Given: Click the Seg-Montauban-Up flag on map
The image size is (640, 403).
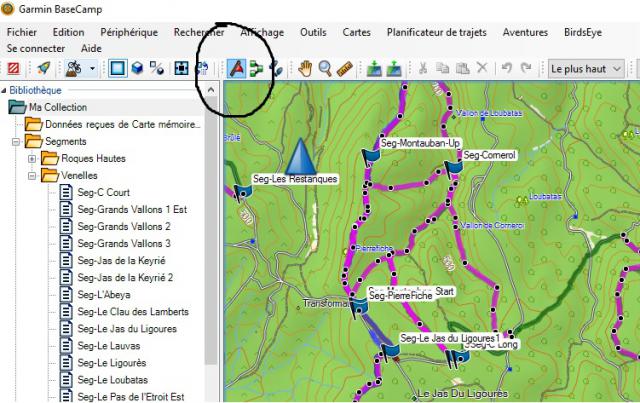Looking at the screenshot, I should pyautogui.click(x=371, y=157).
